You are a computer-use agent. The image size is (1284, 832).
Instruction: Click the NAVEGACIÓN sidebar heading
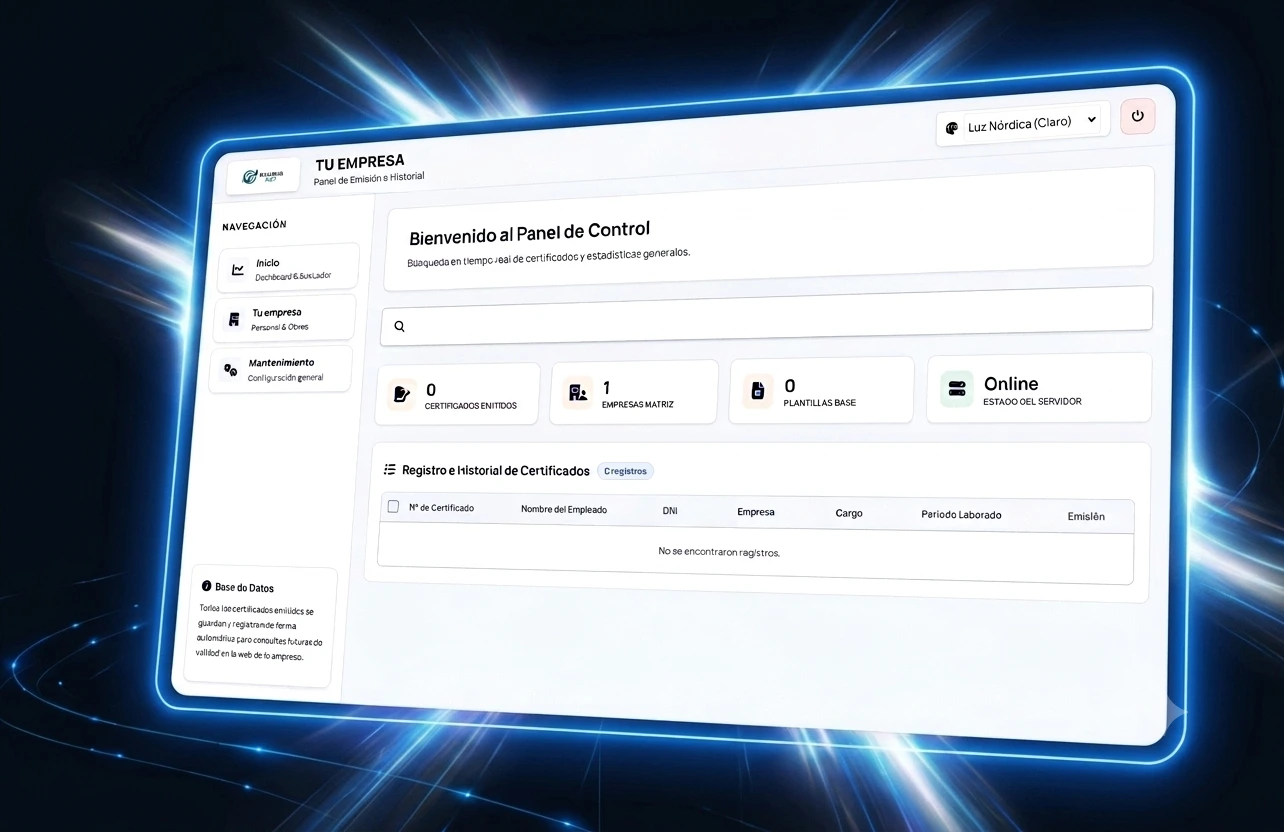pyautogui.click(x=254, y=225)
